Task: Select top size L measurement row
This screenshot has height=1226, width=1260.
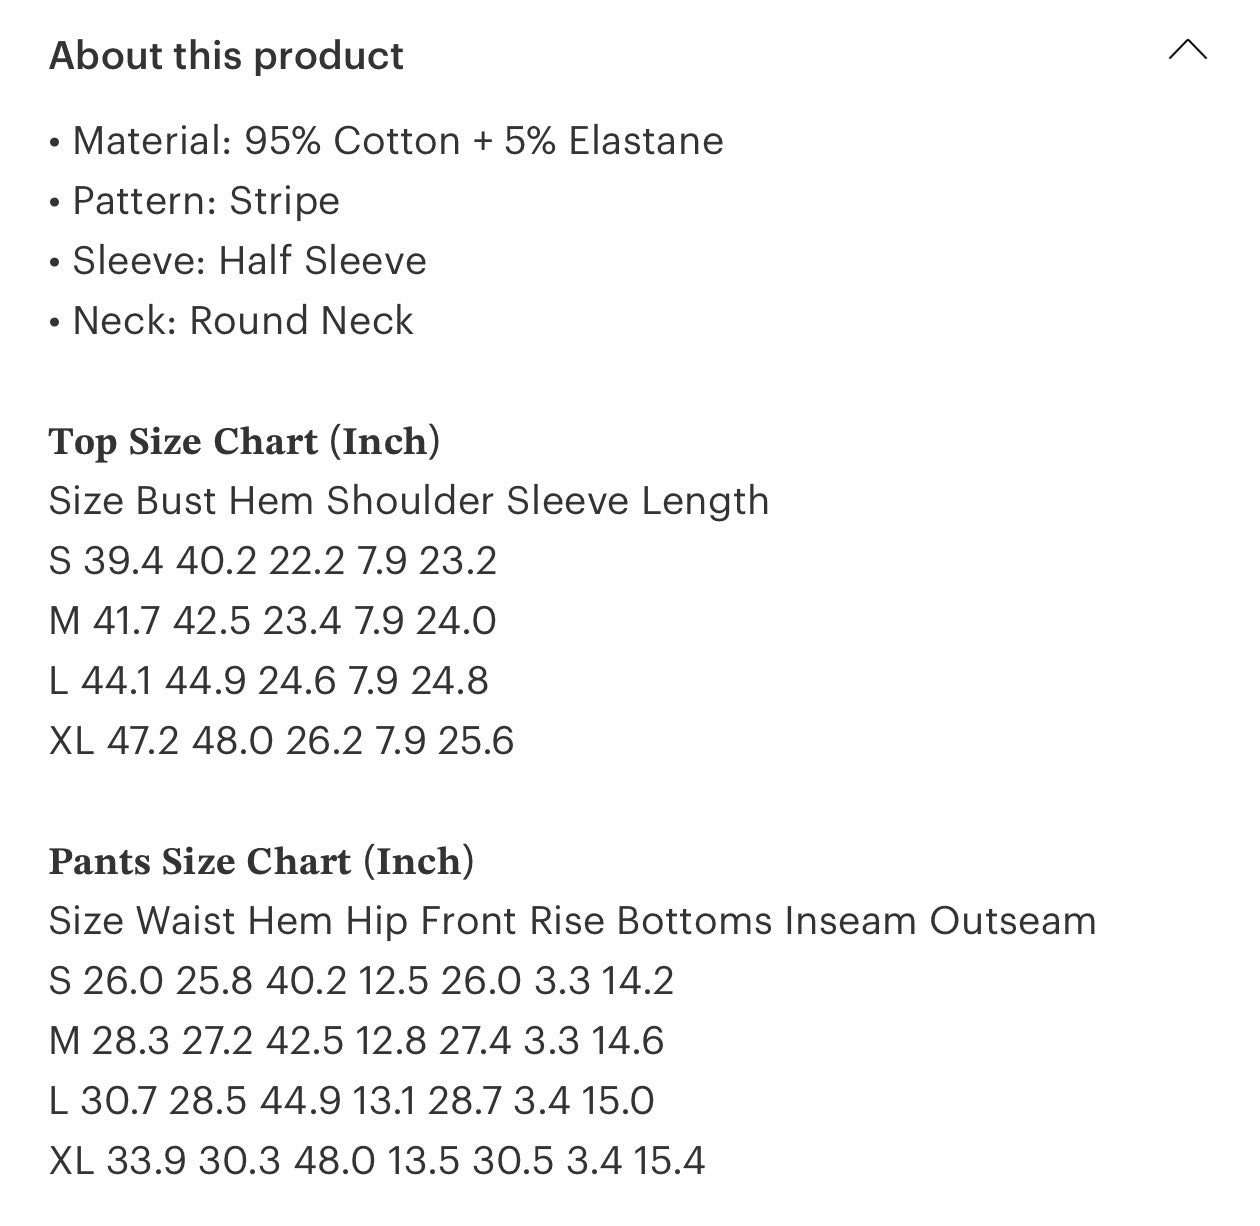Action: 269,681
